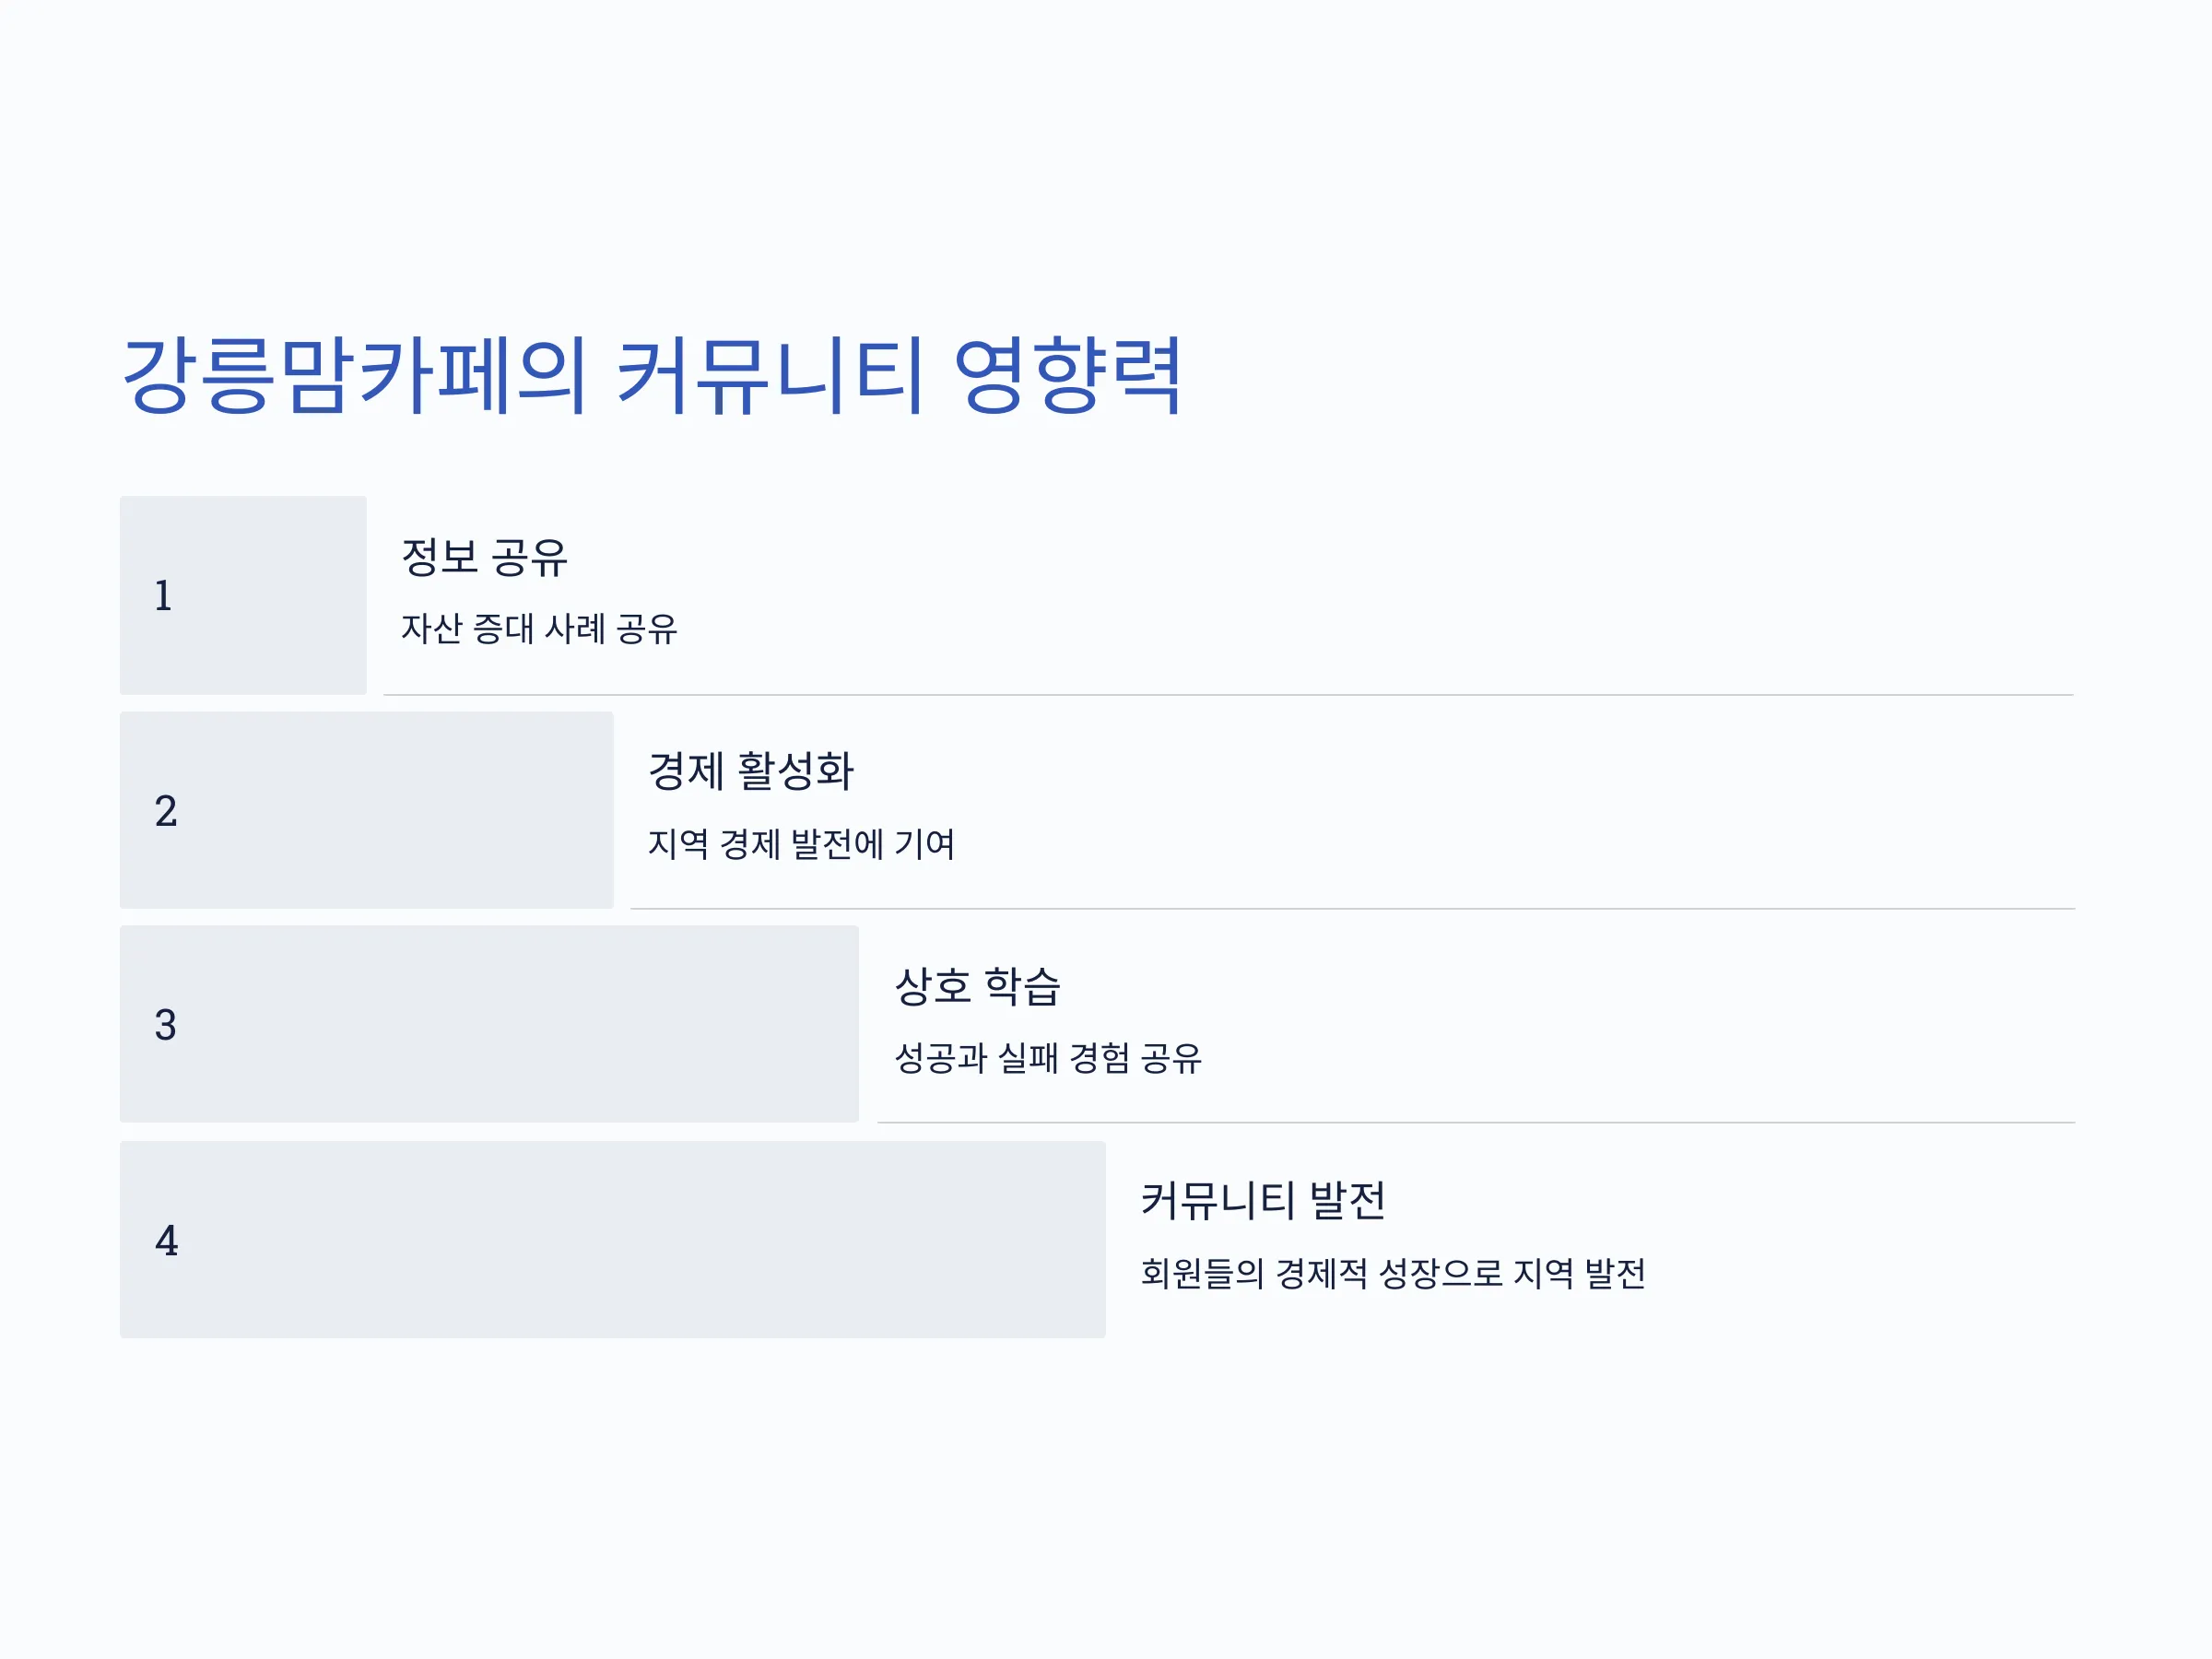Click the slide title 강릉맘카페의 커뮤니티 영향력

652,377
